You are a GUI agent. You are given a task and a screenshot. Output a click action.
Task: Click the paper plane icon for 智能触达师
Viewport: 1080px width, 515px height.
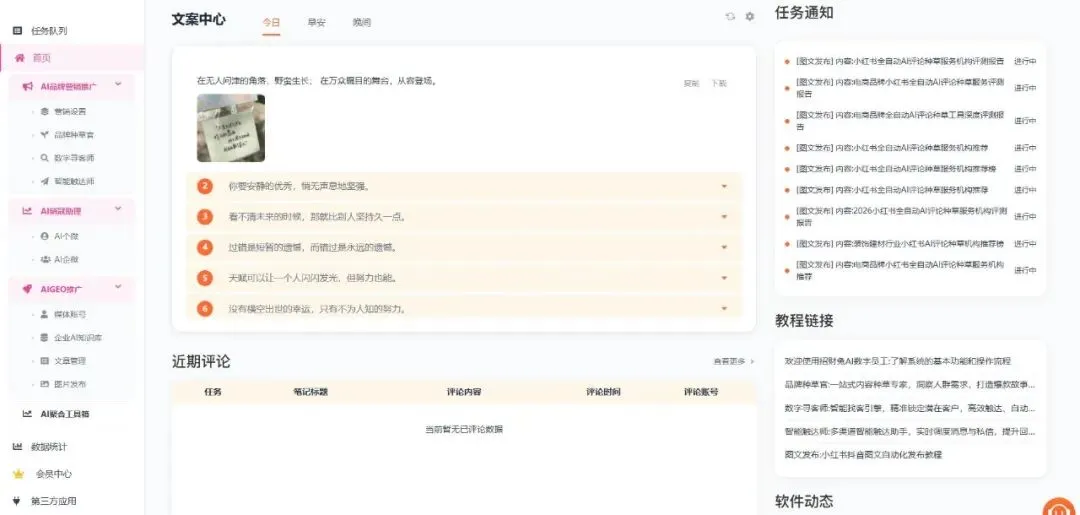(45, 181)
